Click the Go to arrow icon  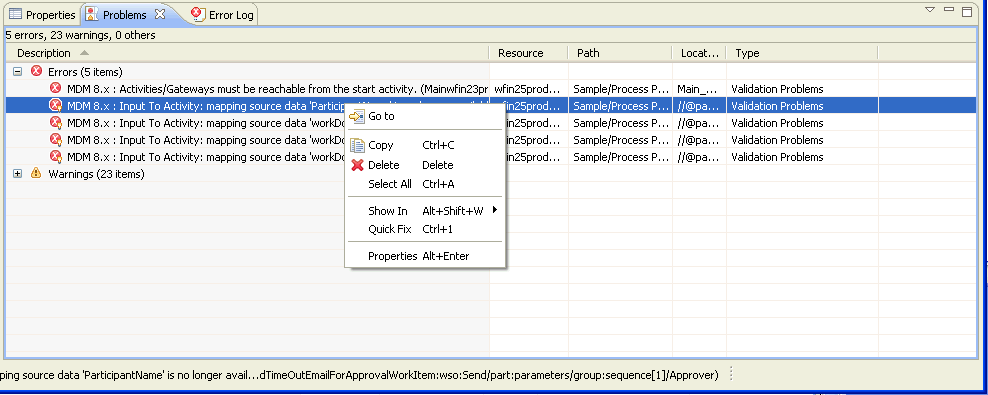point(357,117)
